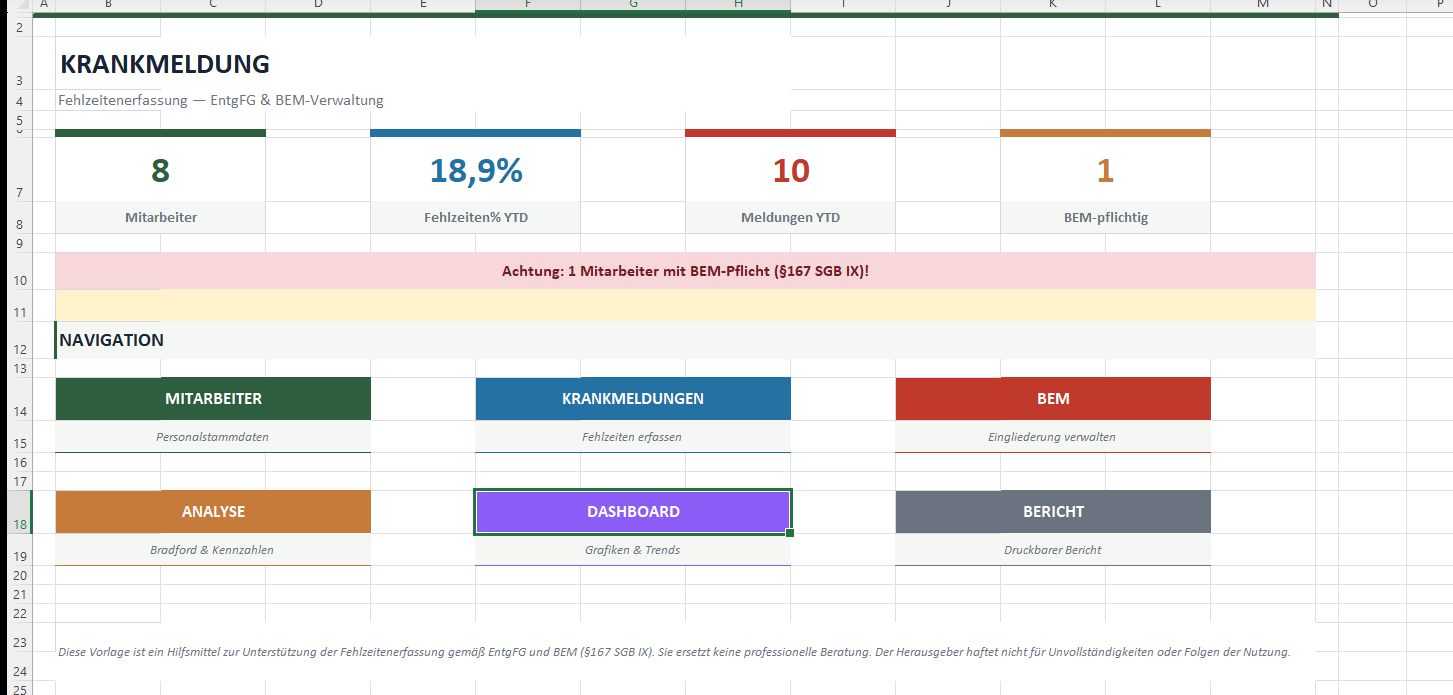
Task: Open the orange ANALYSE button
Action: coord(213,512)
